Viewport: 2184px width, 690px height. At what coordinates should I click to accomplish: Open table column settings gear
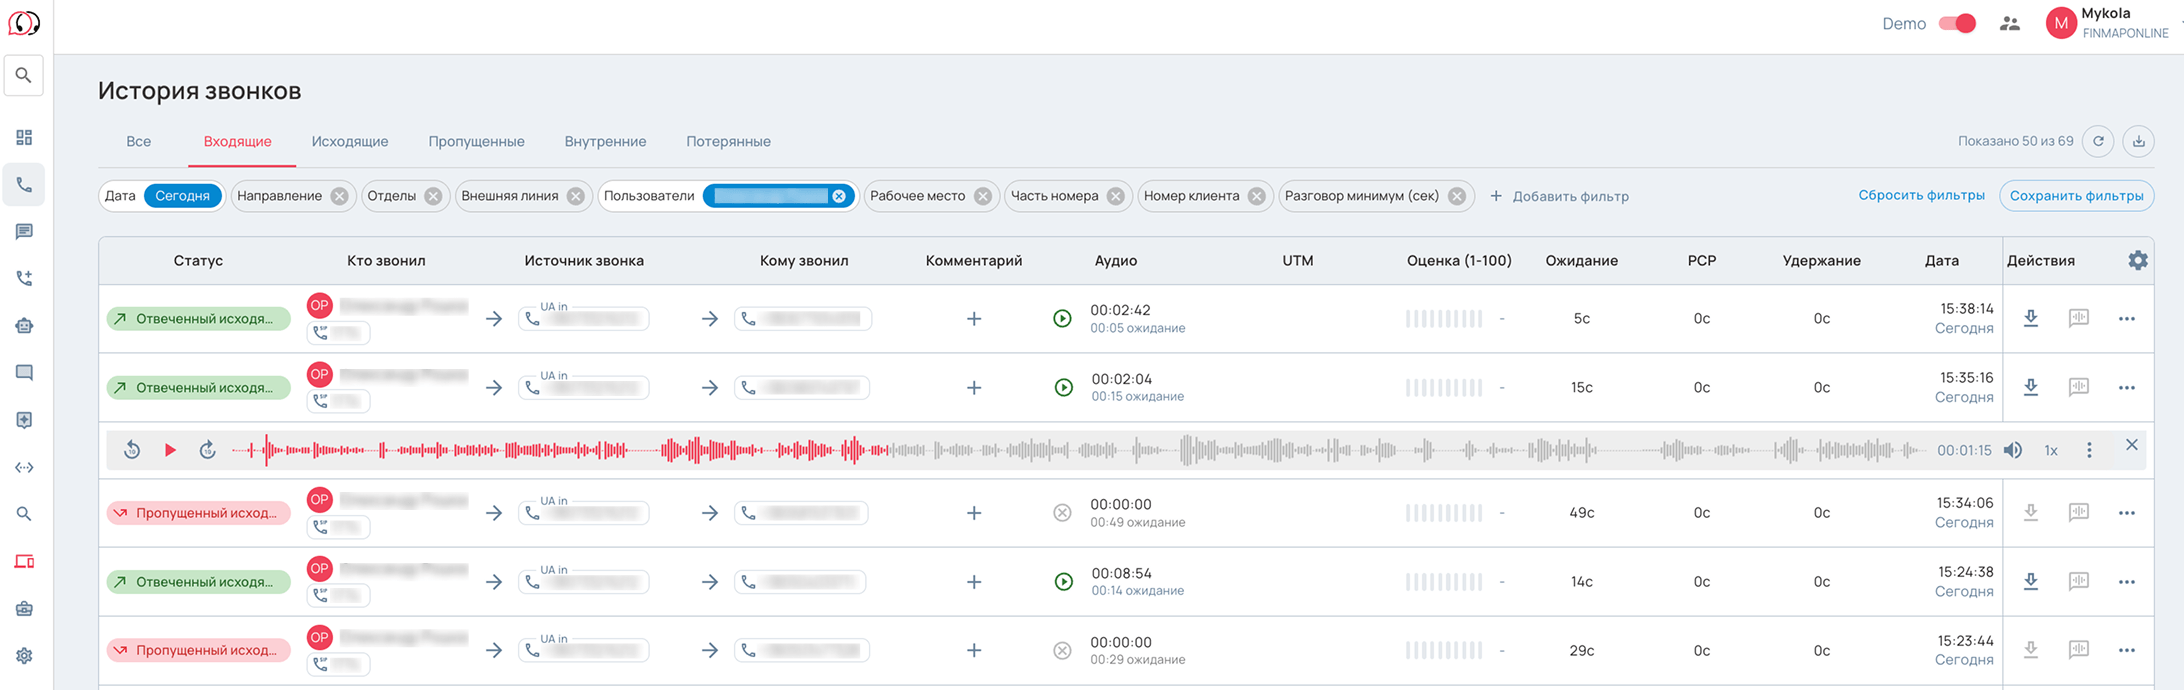pyautogui.click(x=2138, y=261)
